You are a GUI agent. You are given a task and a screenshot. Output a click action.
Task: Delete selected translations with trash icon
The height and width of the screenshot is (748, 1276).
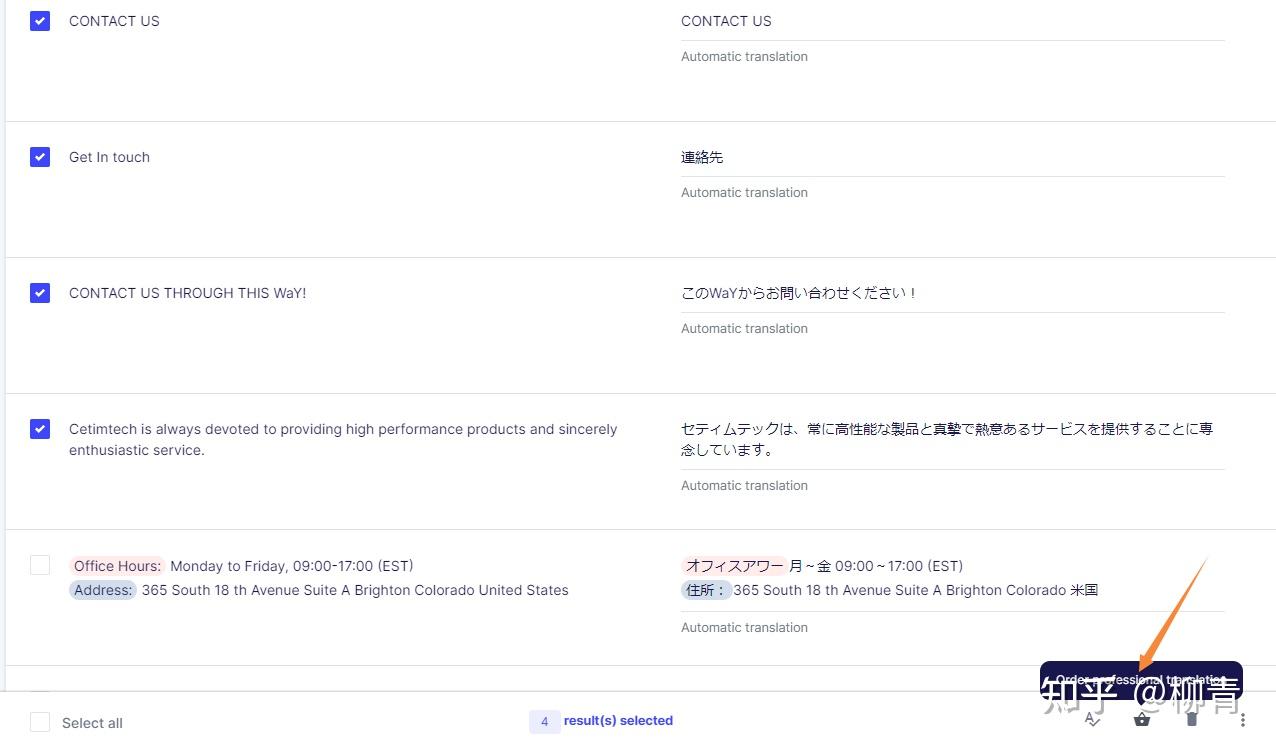1191,718
